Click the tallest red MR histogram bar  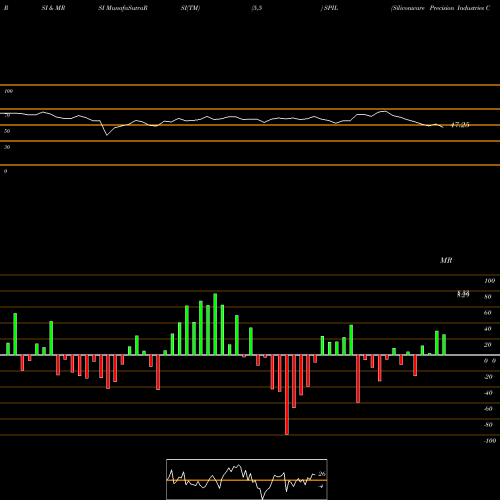287,395
